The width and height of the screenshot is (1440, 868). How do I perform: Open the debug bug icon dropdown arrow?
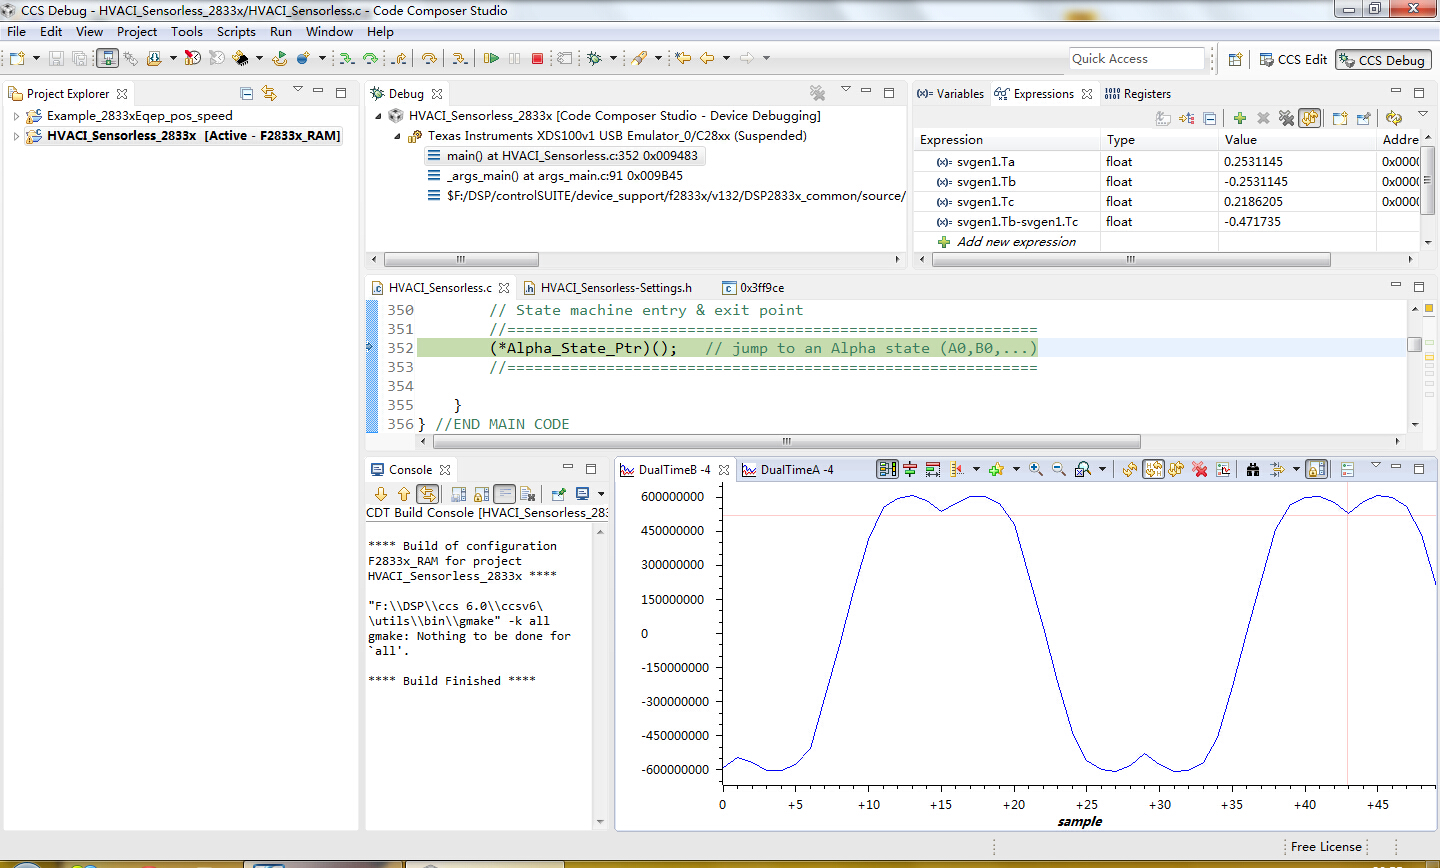[x=613, y=59]
